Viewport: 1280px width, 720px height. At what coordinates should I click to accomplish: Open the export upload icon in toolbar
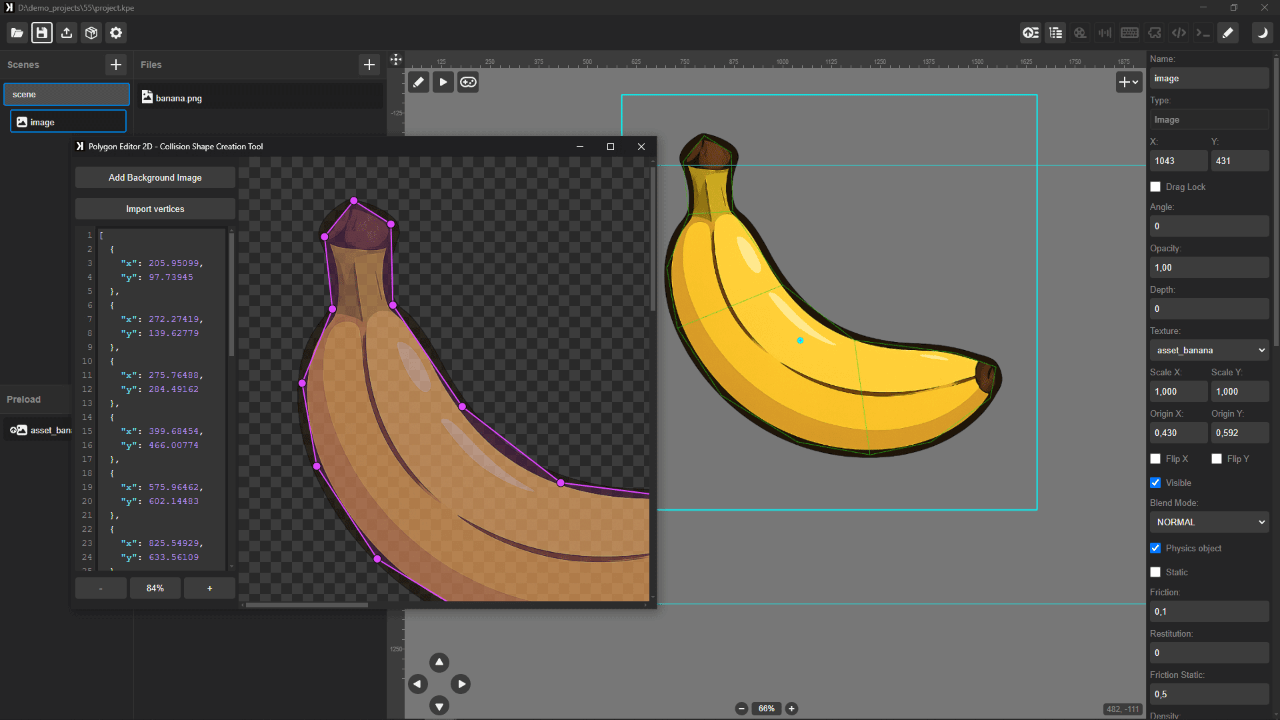click(x=66, y=33)
